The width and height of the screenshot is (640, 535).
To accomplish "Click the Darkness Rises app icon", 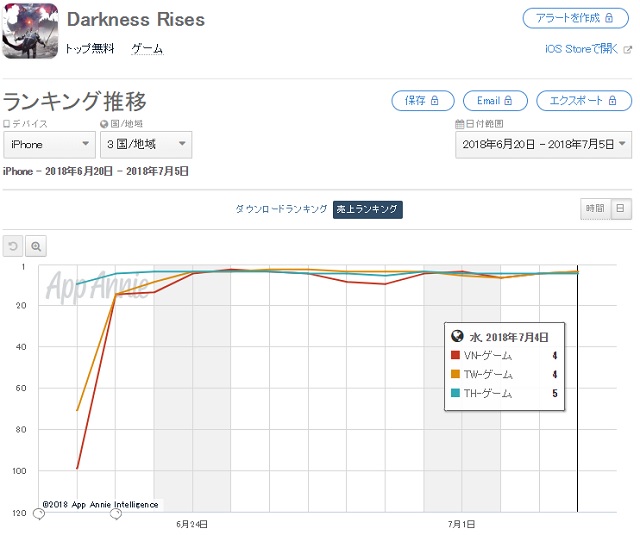I will tap(30, 32).
